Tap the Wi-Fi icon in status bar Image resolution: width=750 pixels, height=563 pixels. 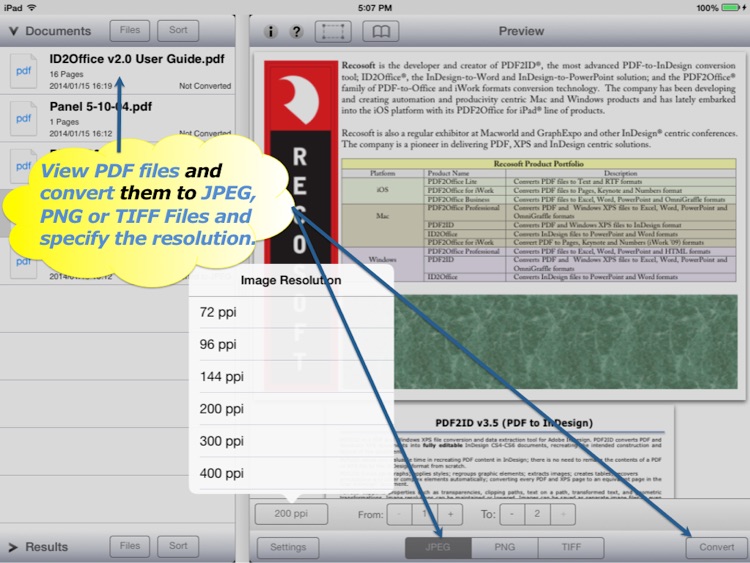32,8
